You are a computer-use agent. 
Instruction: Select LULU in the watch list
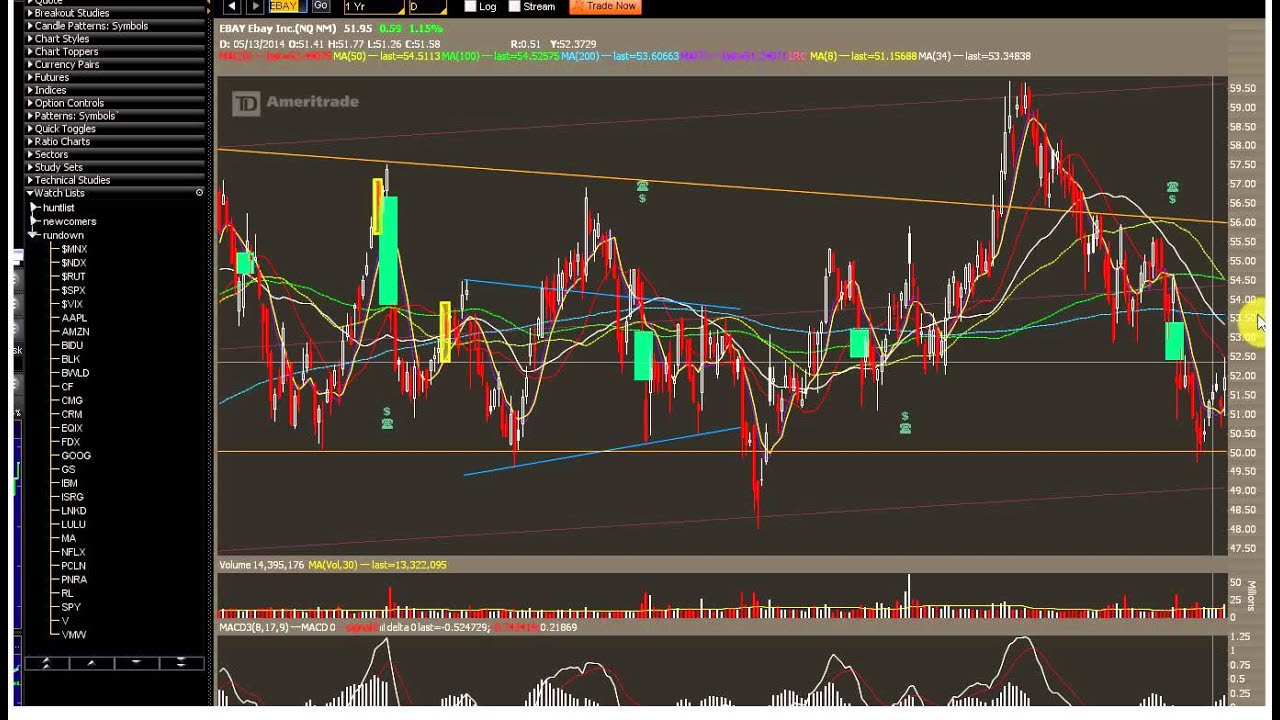73,524
